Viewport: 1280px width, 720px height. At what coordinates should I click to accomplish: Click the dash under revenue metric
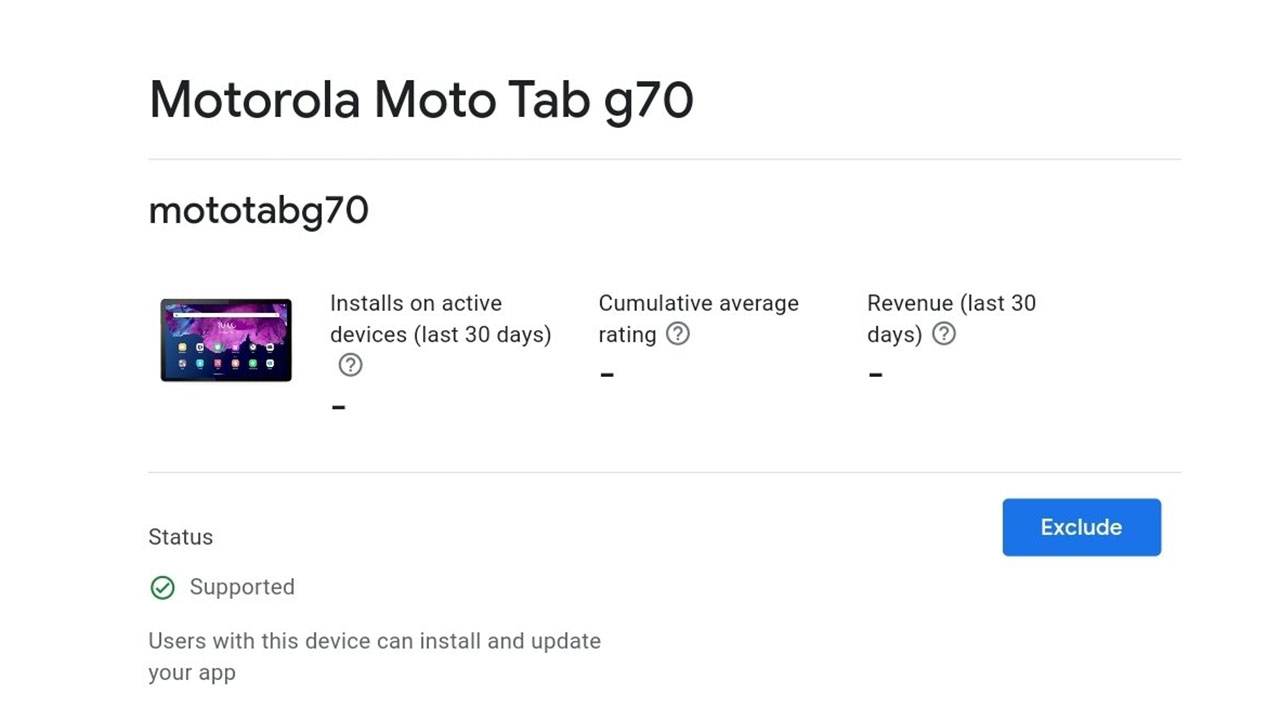[875, 374]
